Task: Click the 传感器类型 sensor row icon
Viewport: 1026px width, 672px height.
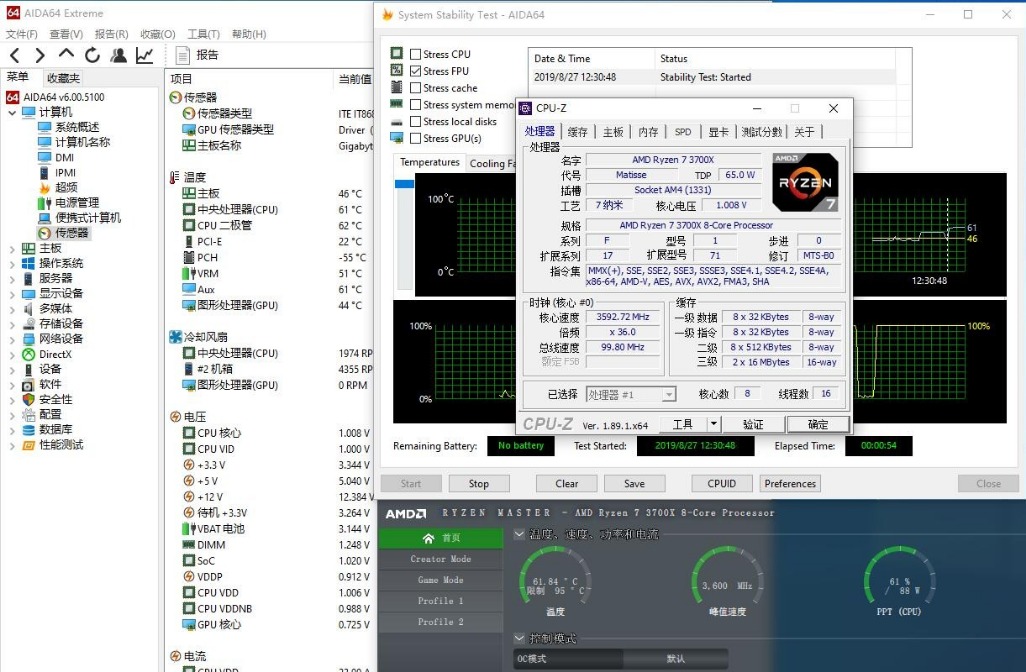Action: tap(188, 113)
